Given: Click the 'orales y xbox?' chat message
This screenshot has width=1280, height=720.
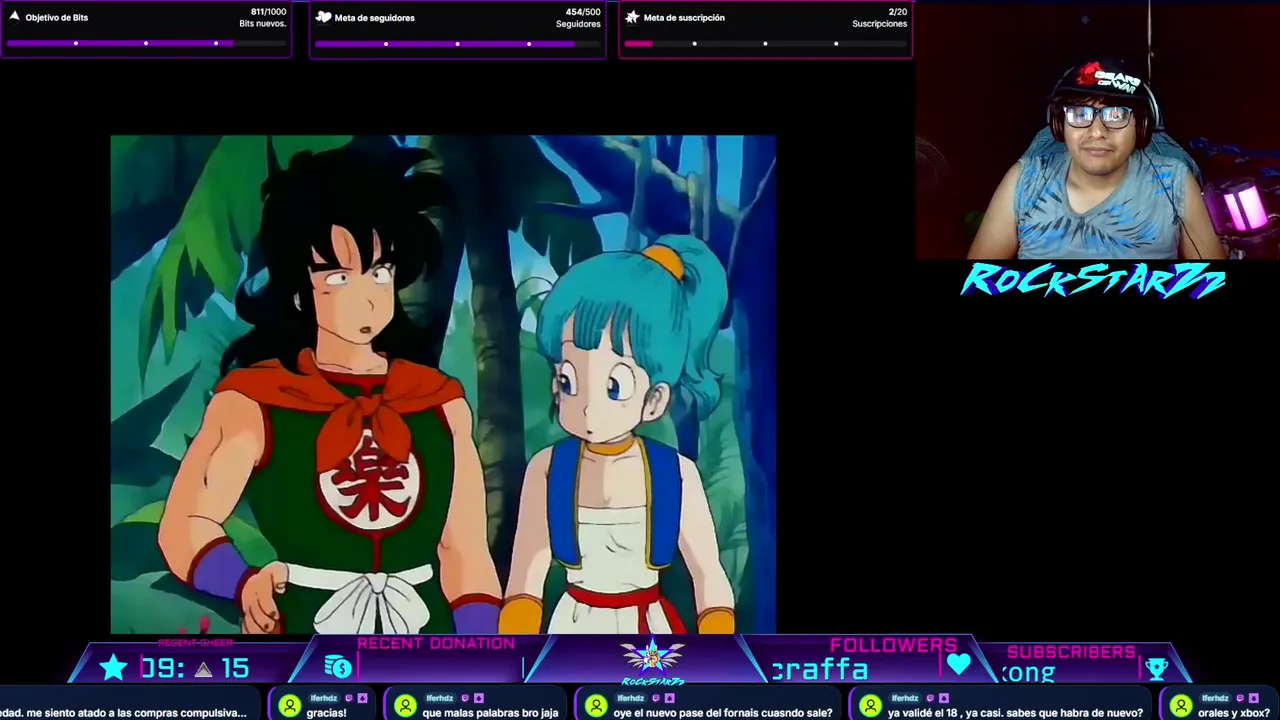Looking at the screenshot, I should click(x=1234, y=713).
